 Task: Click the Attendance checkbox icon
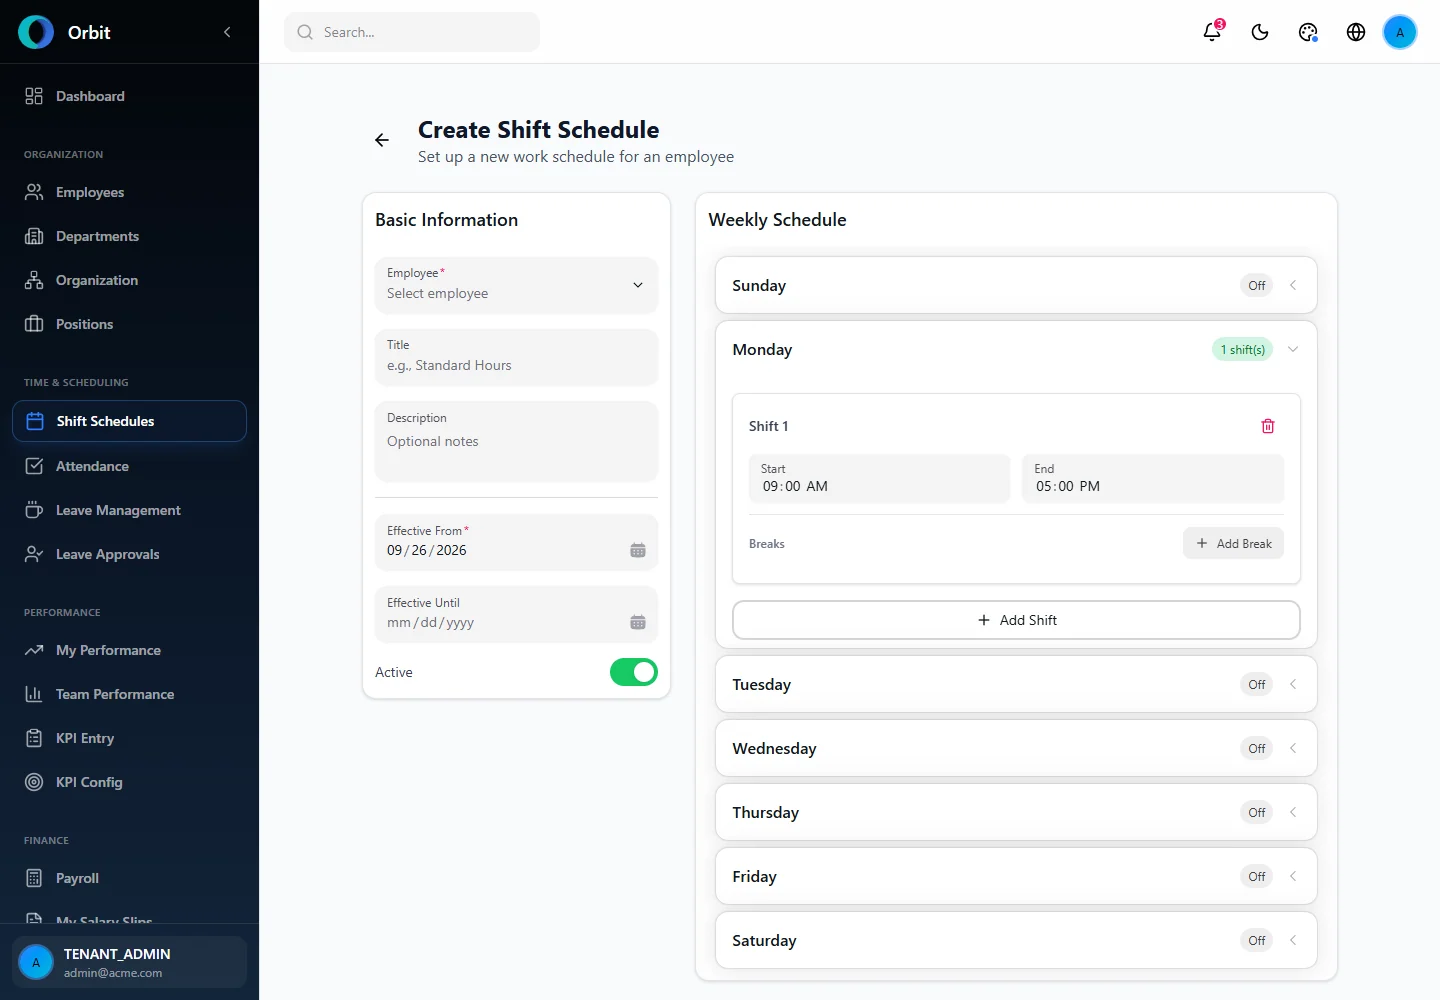tap(34, 466)
